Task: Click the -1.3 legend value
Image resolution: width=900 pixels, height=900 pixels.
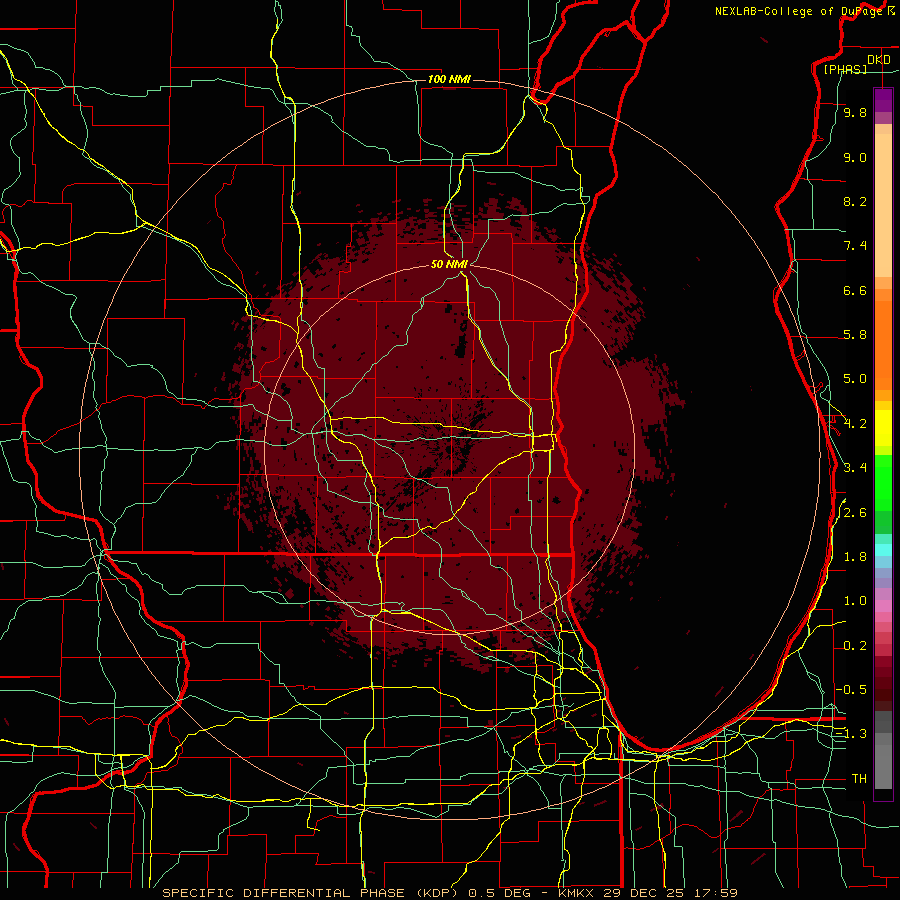Action: point(851,734)
